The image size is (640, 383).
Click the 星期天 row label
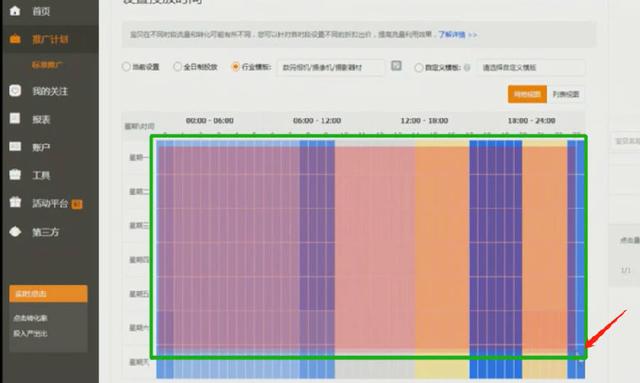139,362
